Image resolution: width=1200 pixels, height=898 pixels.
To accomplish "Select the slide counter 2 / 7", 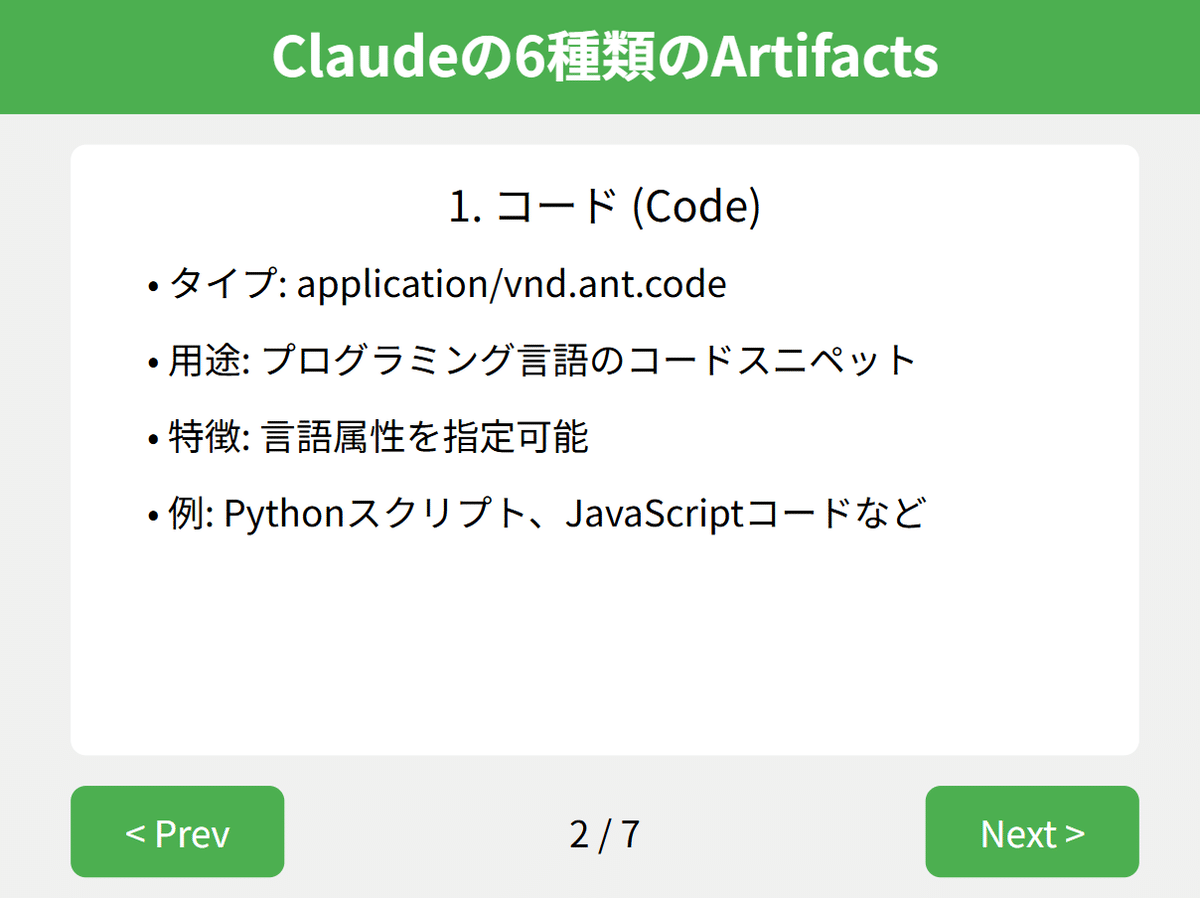I will pos(604,833).
